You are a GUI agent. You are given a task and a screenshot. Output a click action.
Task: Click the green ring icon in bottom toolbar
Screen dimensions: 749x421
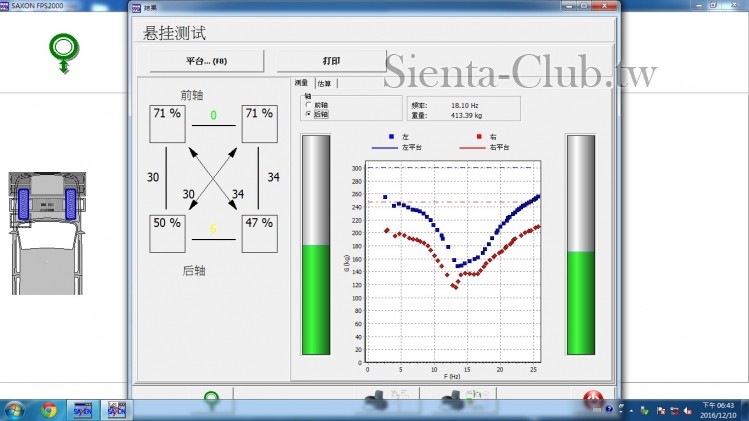pos(212,400)
